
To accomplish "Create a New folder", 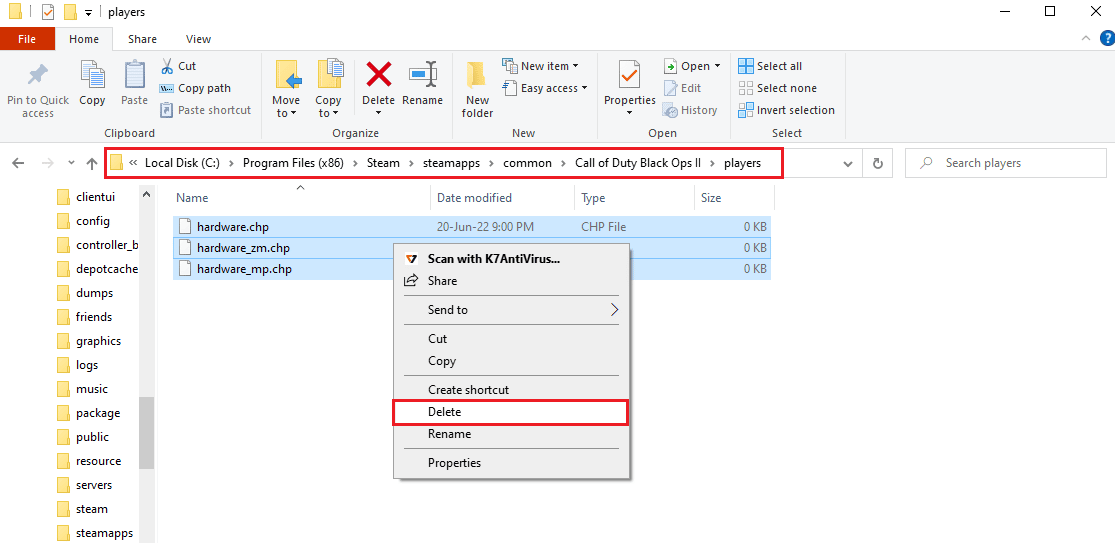I will [x=477, y=89].
